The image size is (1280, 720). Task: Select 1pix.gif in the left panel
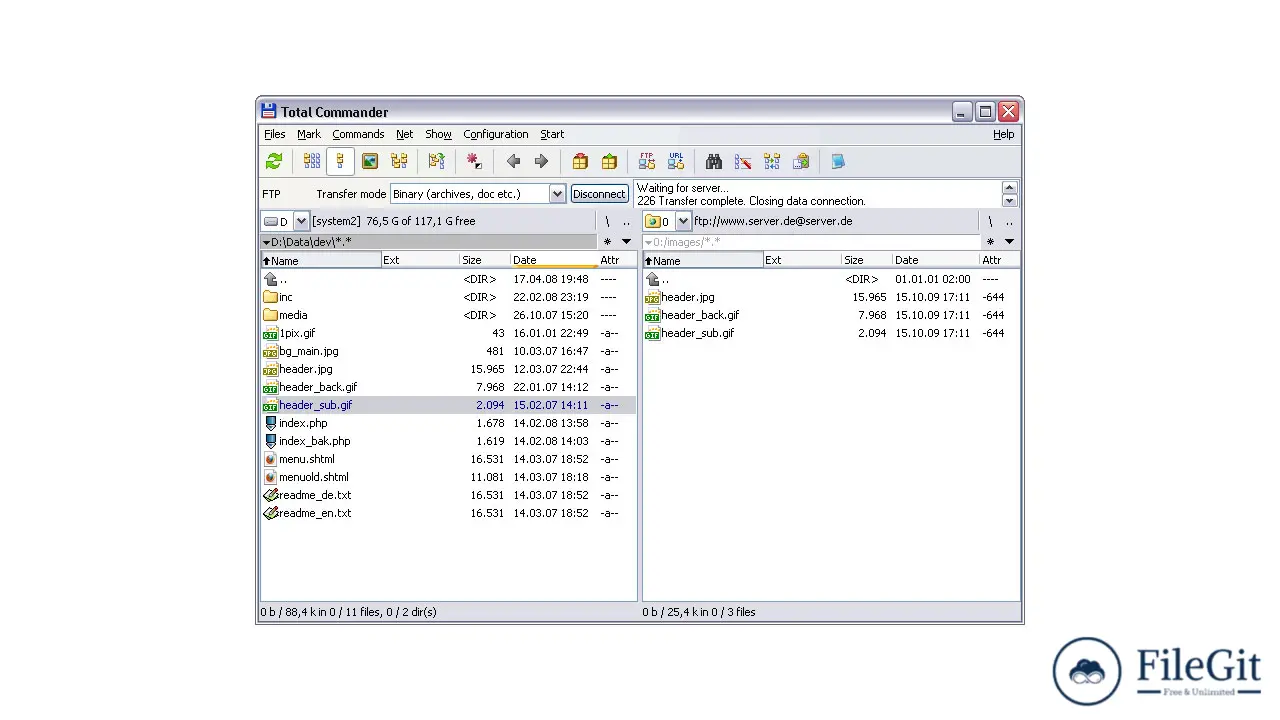(447, 333)
